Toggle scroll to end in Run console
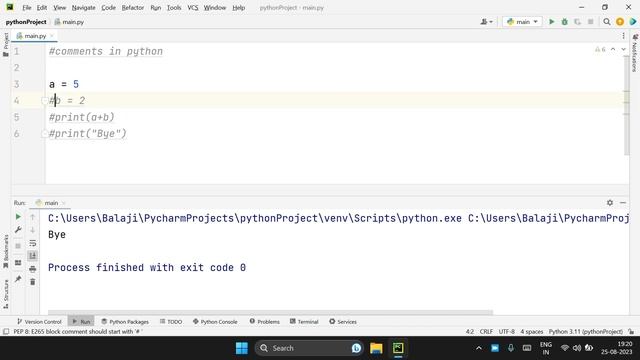This screenshot has height=360, width=640. (33, 256)
